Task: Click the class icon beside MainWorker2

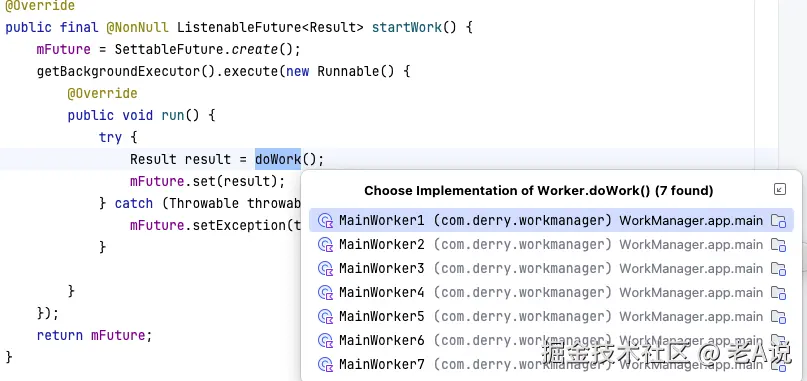Action: [326, 245]
